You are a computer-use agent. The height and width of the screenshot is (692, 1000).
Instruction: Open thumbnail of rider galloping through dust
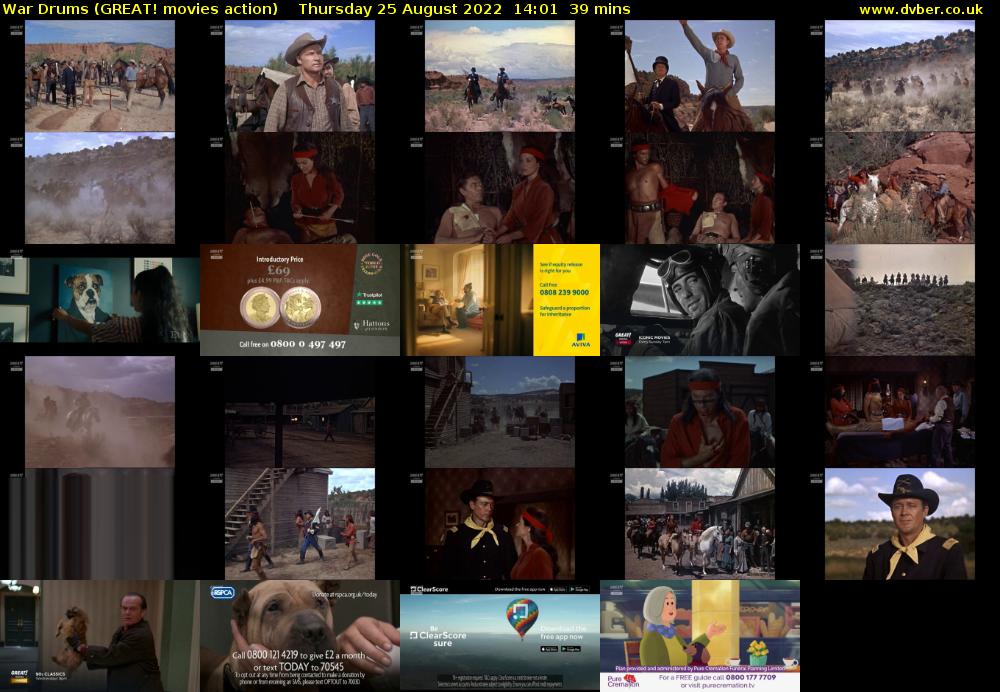pyautogui.click(x=99, y=412)
